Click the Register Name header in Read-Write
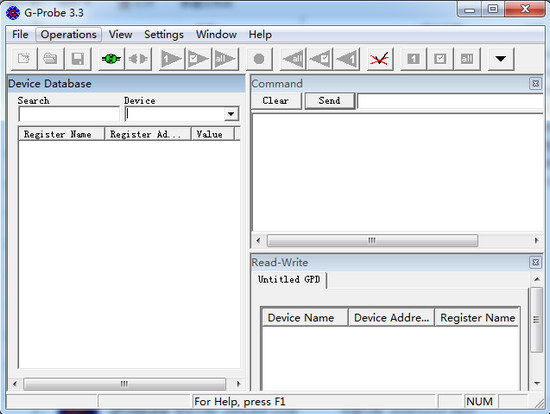550x414 pixels. click(x=477, y=318)
